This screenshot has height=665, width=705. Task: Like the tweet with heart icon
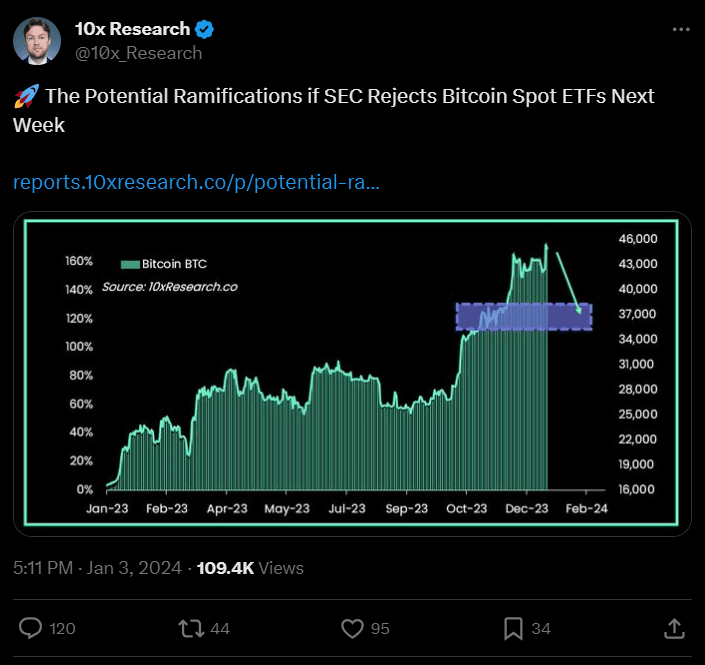(352, 628)
